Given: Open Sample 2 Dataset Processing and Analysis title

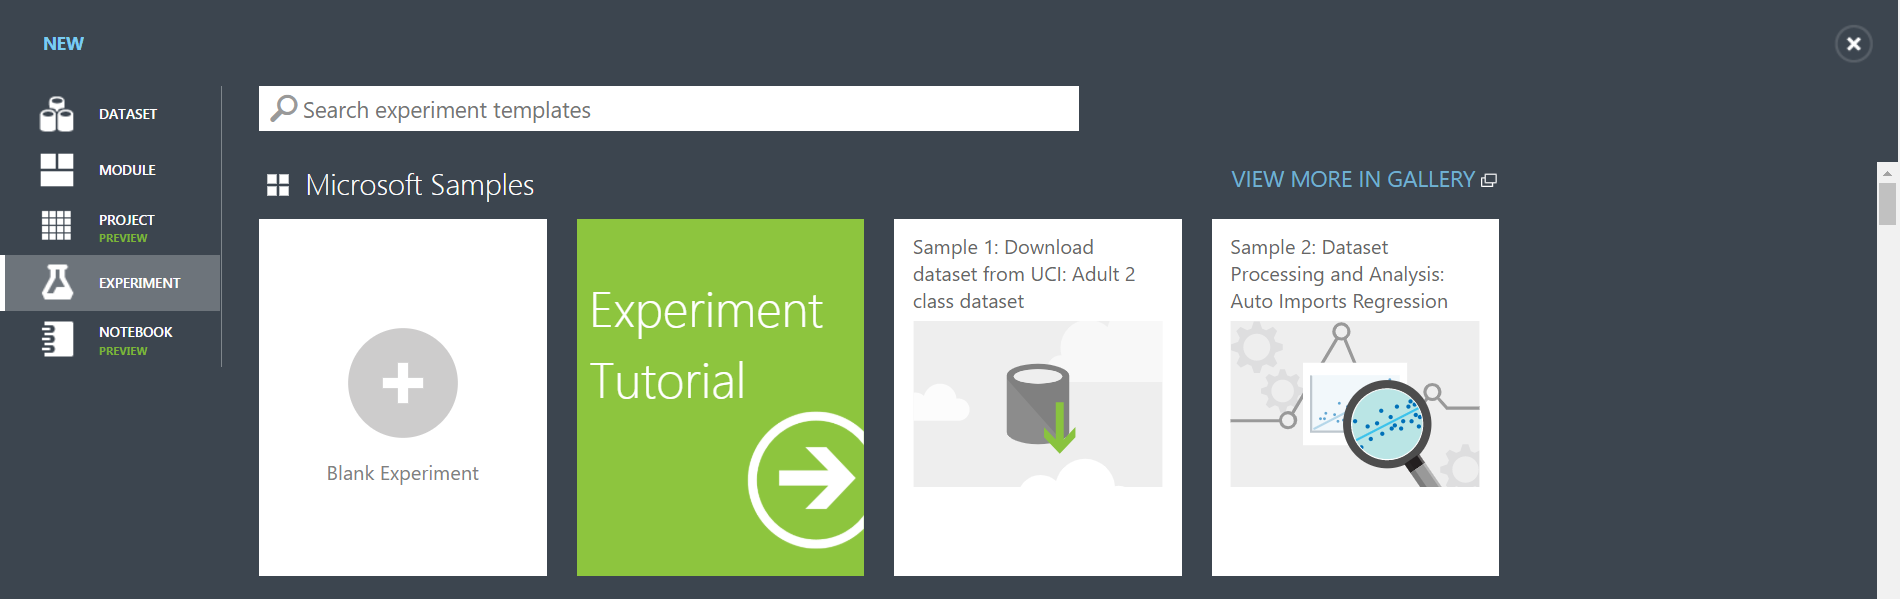Looking at the screenshot, I should tap(1338, 274).
